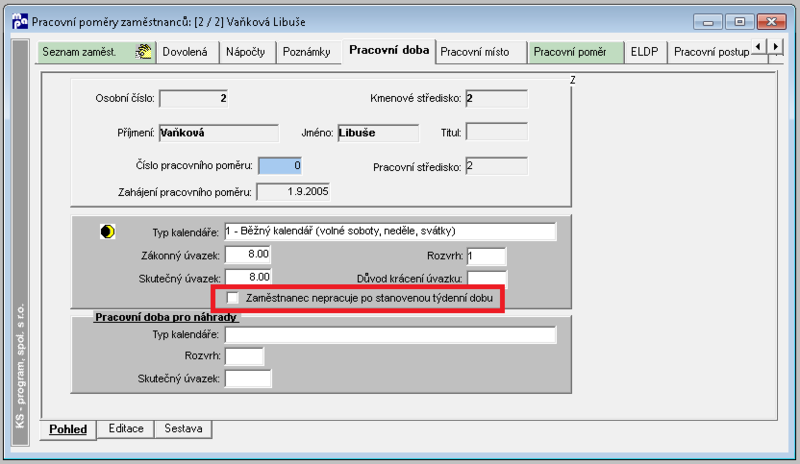The image size is (800, 464).
Task: Select the Pohled view tab
Action: click(68, 429)
